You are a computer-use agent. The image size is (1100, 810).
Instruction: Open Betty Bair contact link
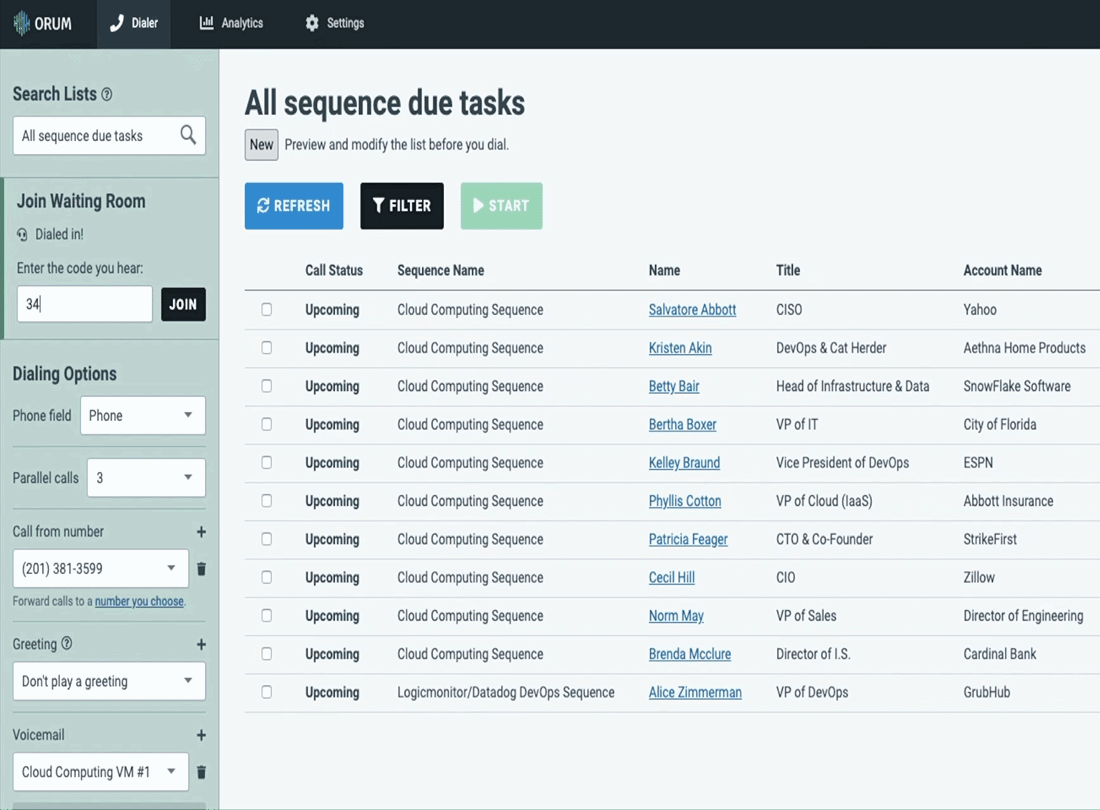[674, 386]
